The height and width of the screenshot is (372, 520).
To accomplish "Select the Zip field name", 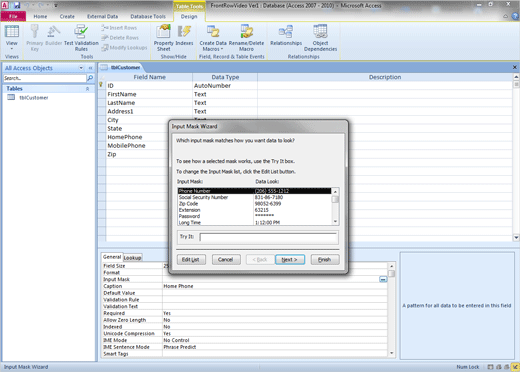I will 112,154.
